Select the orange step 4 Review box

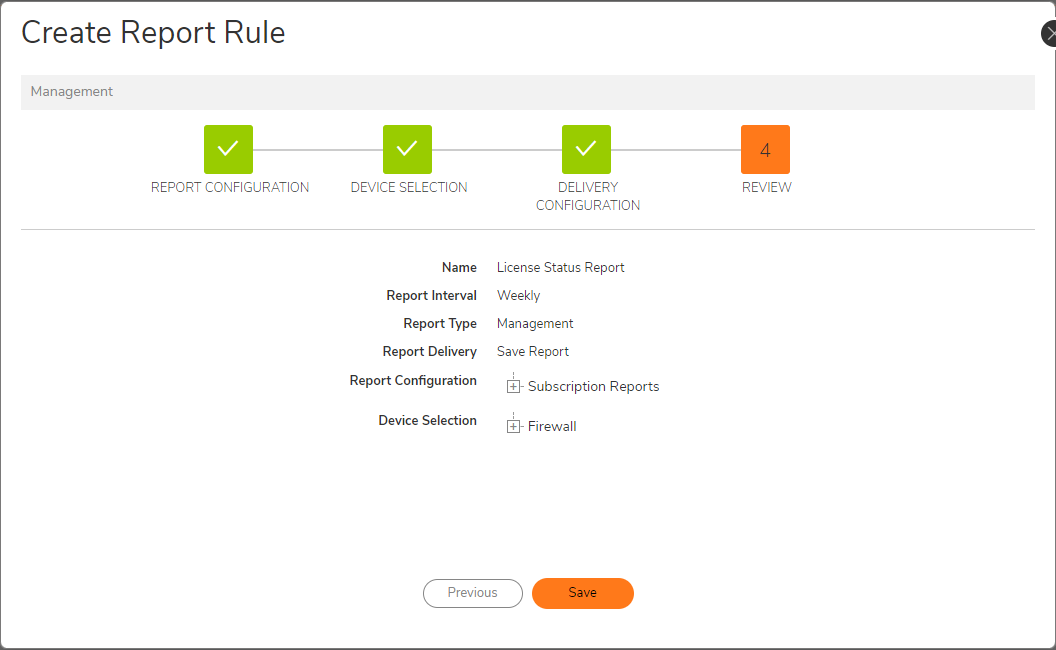[765, 149]
